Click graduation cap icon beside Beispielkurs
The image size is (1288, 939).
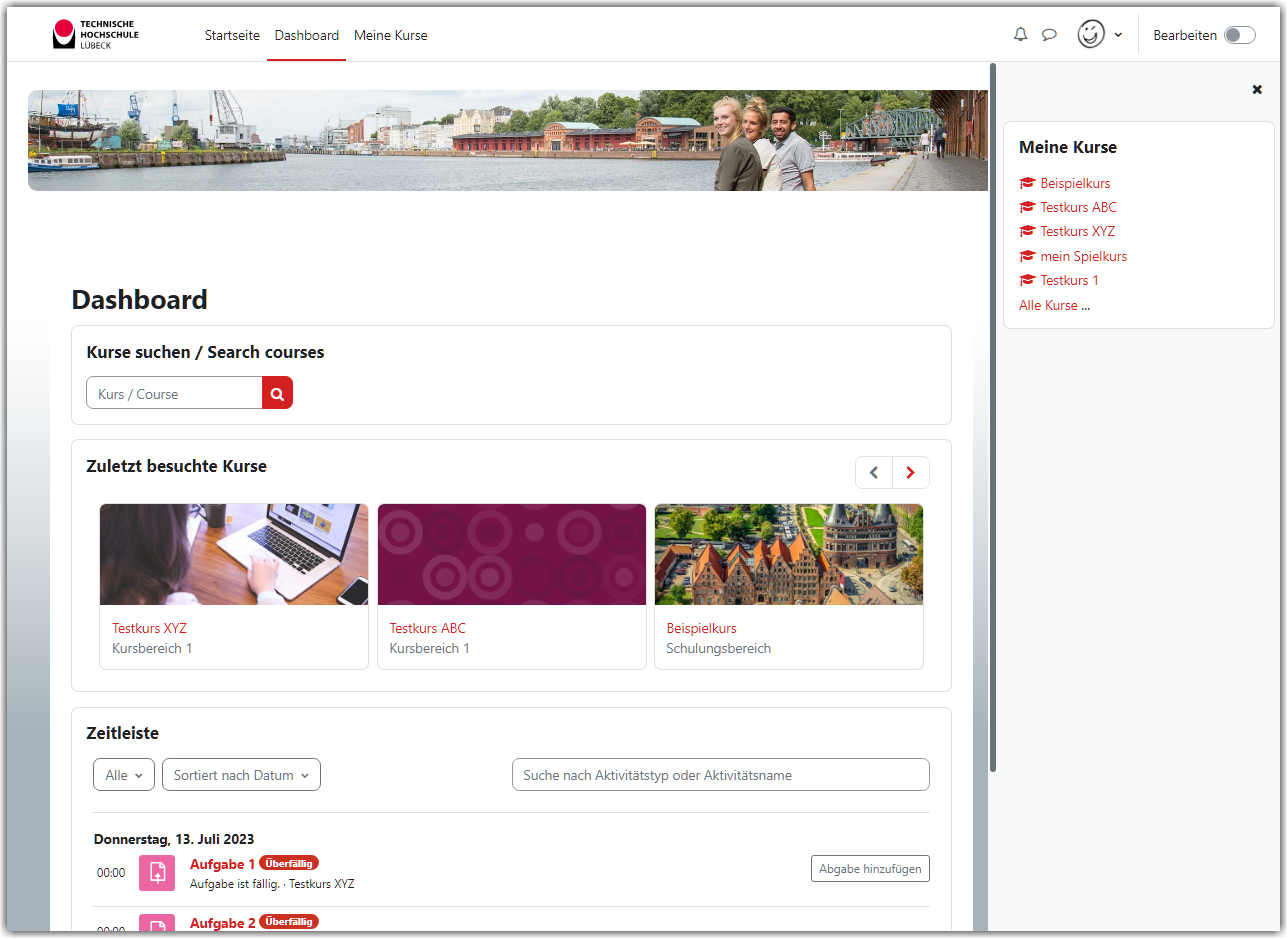pos(1027,183)
